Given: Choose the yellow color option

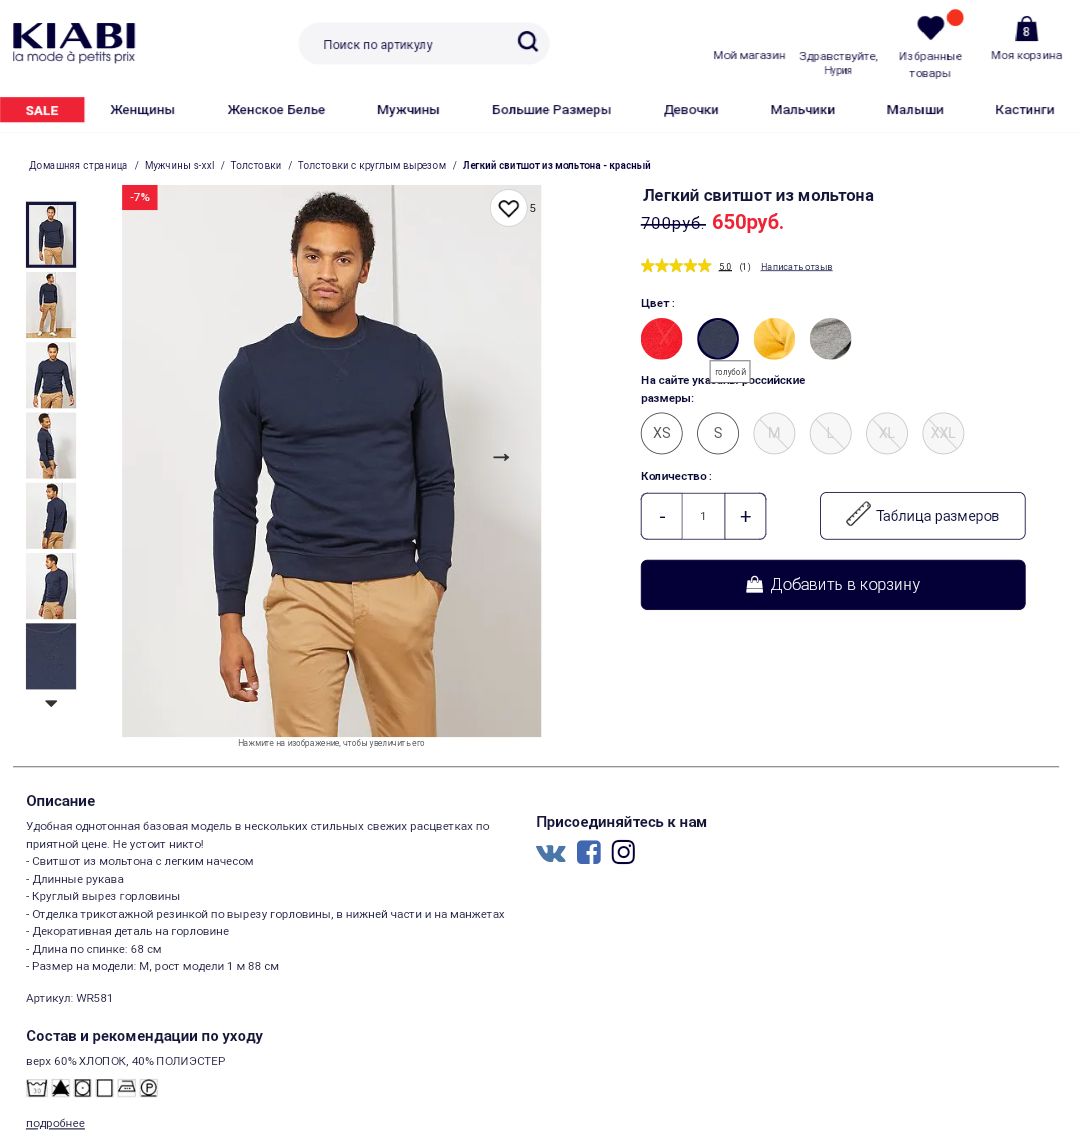Looking at the screenshot, I should point(774,339).
